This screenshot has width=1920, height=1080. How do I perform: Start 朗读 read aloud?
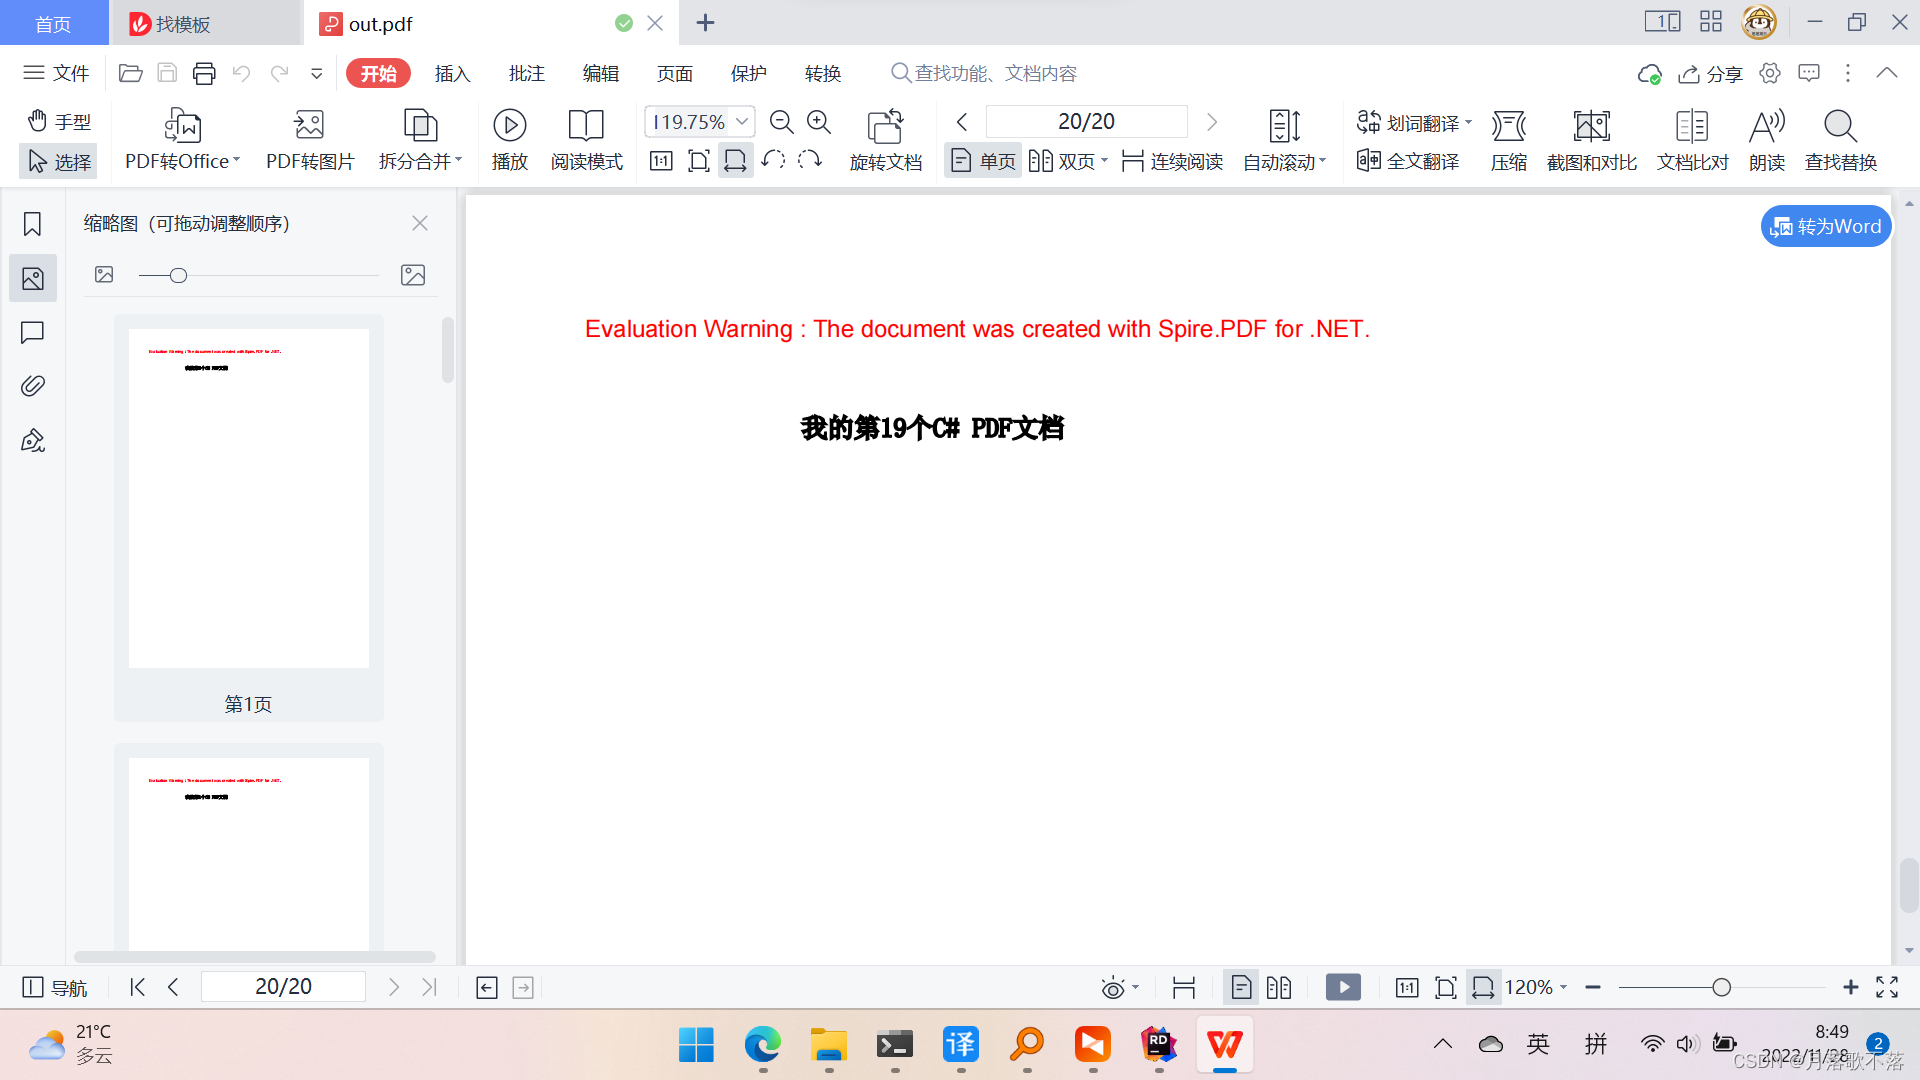(1766, 138)
